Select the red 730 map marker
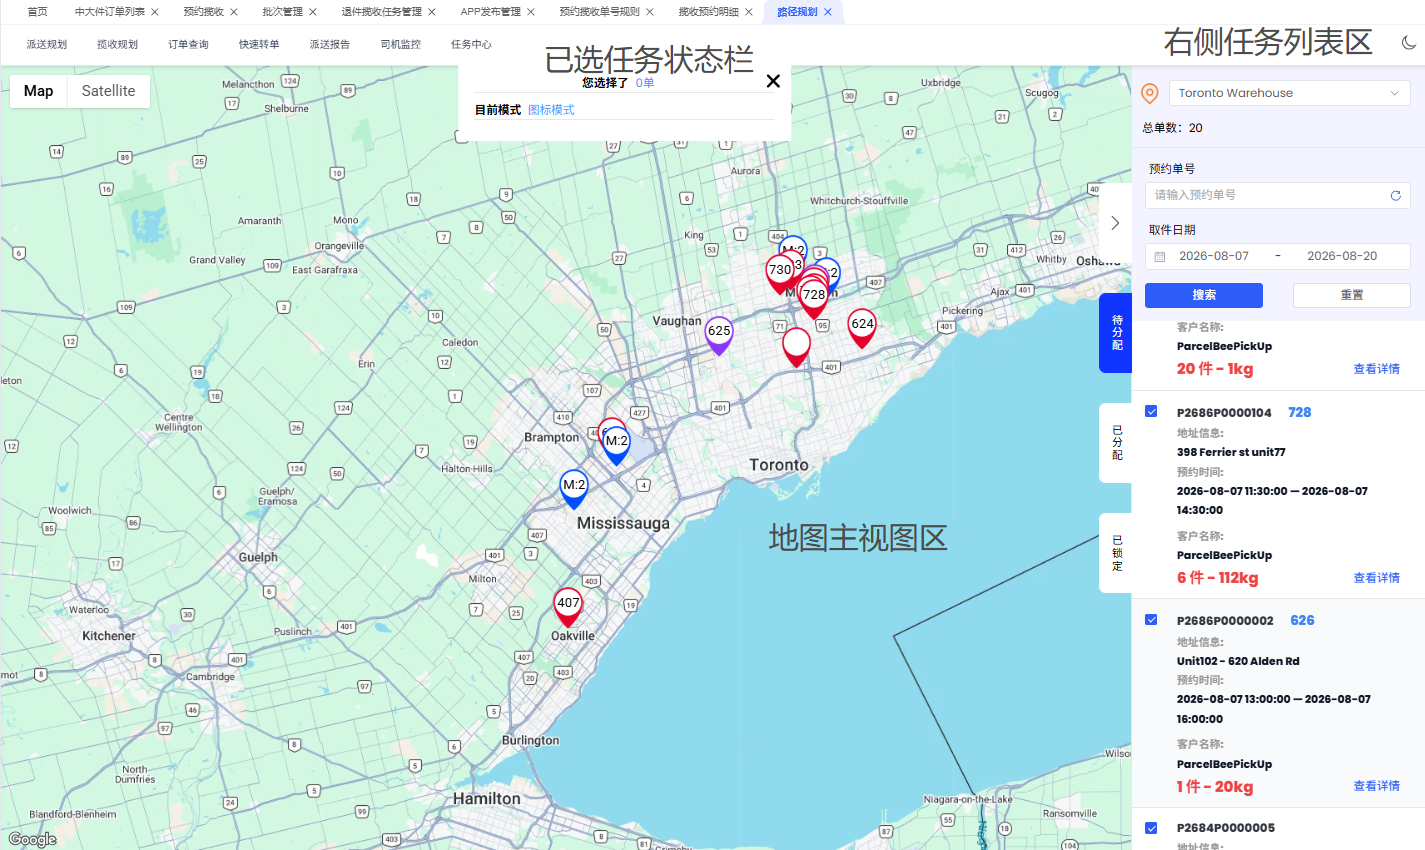 tap(780, 274)
